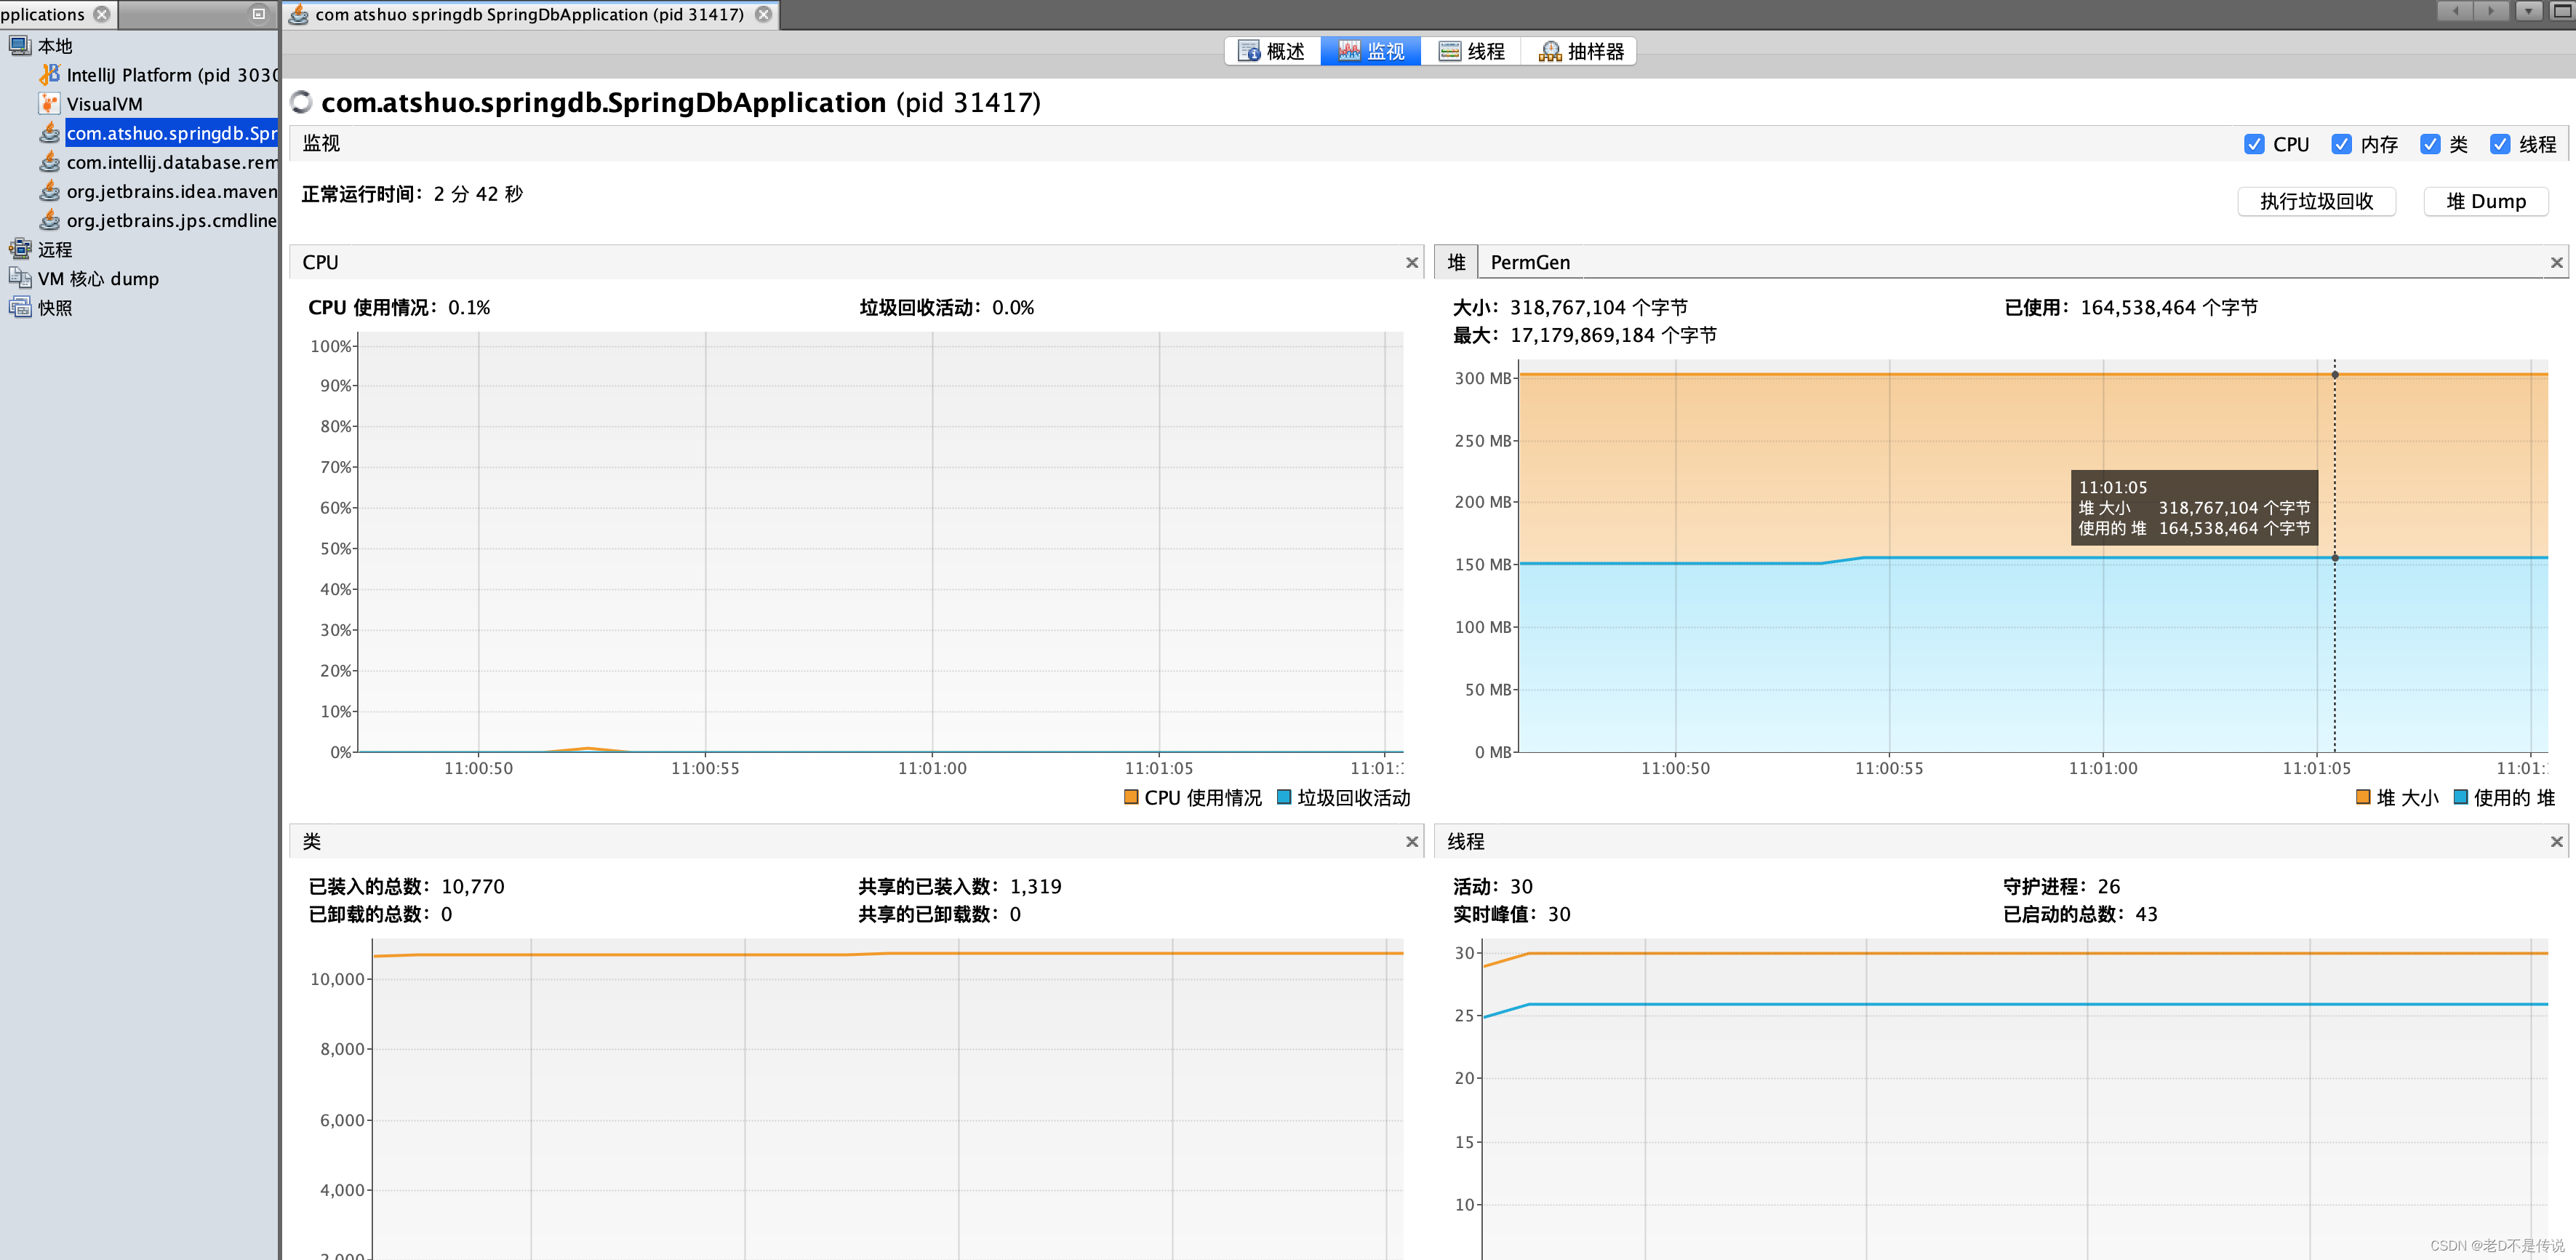This screenshot has height=1260, width=2576.
Task: Select the 远程 remote node
Action: (55, 249)
